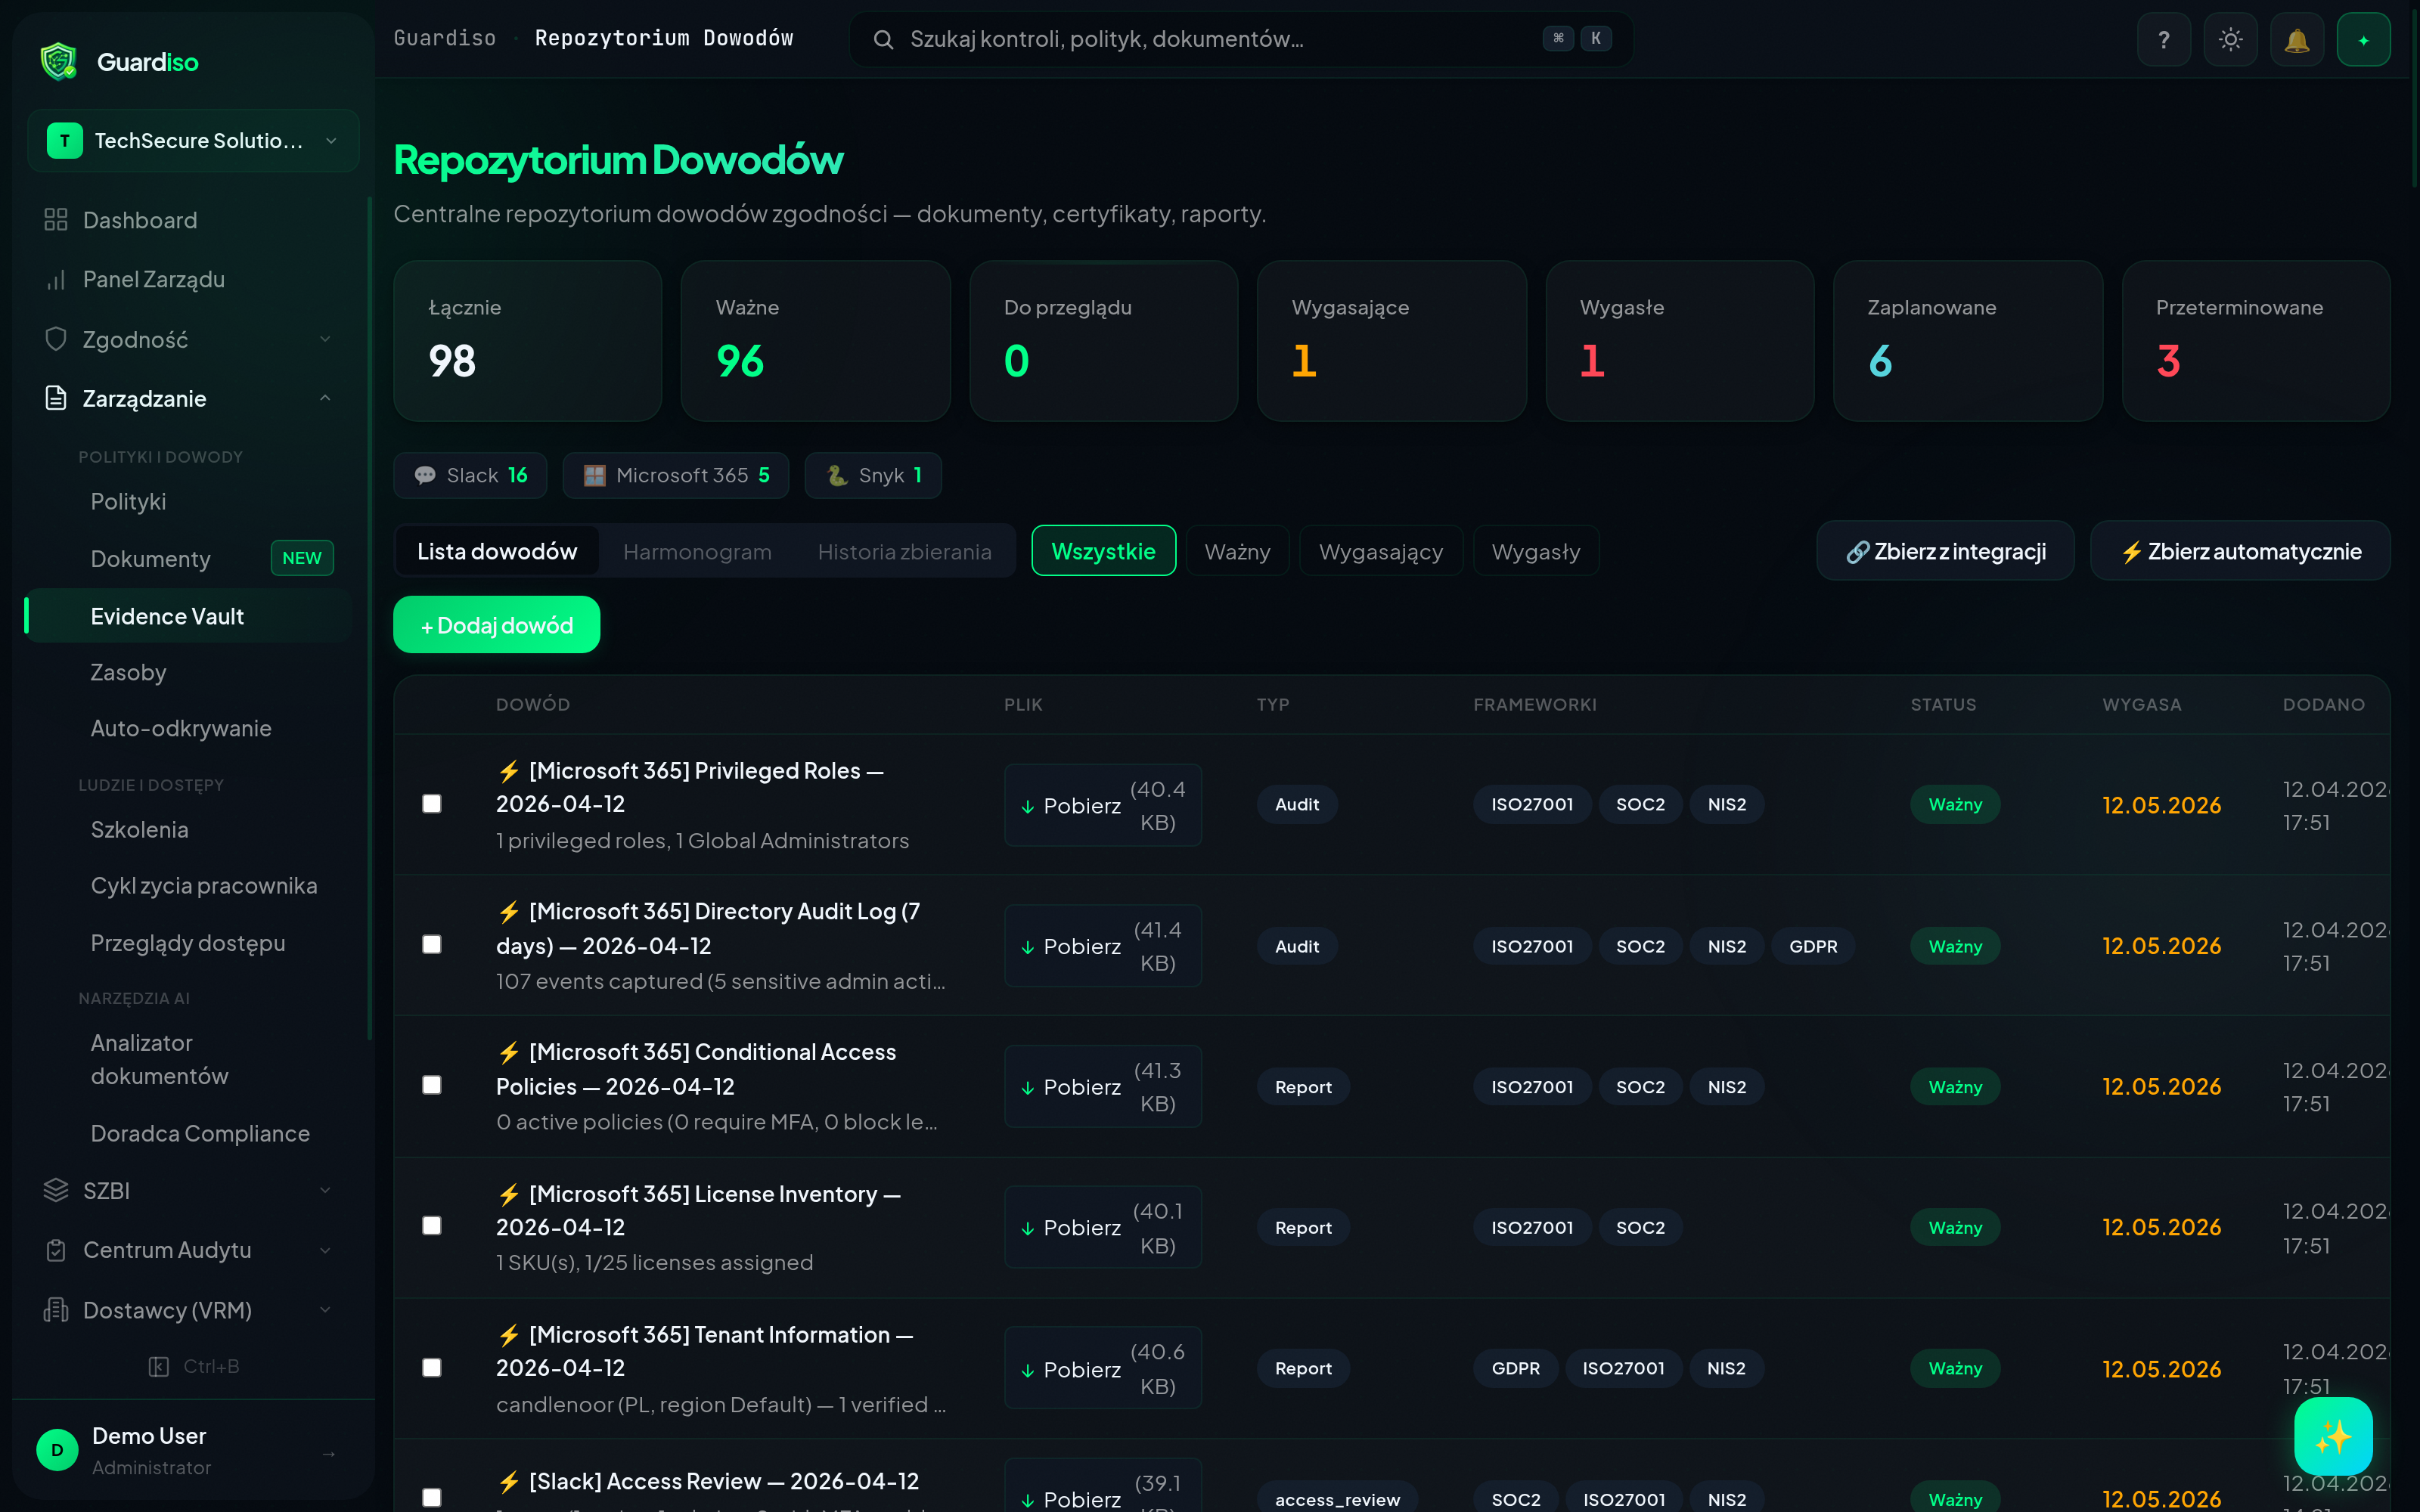This screenshot has height=1512, width=2420.
Task: Tick the License Inventory row checkbox
Action: click(x=432, y=1226)
